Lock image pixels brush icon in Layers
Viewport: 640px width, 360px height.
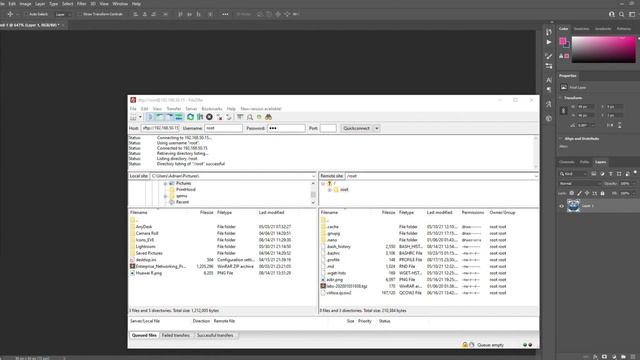(579, 193)
